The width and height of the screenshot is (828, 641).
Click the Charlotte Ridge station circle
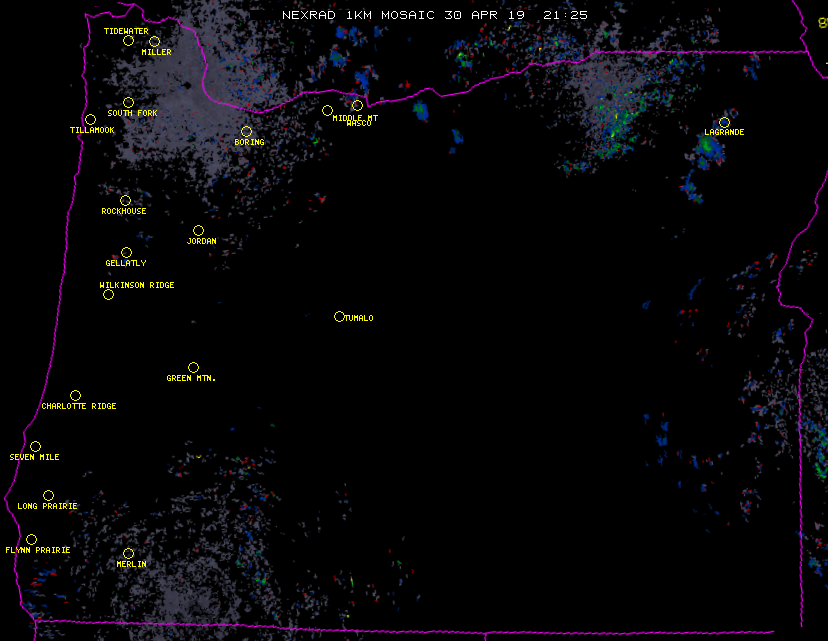(75, 395)
